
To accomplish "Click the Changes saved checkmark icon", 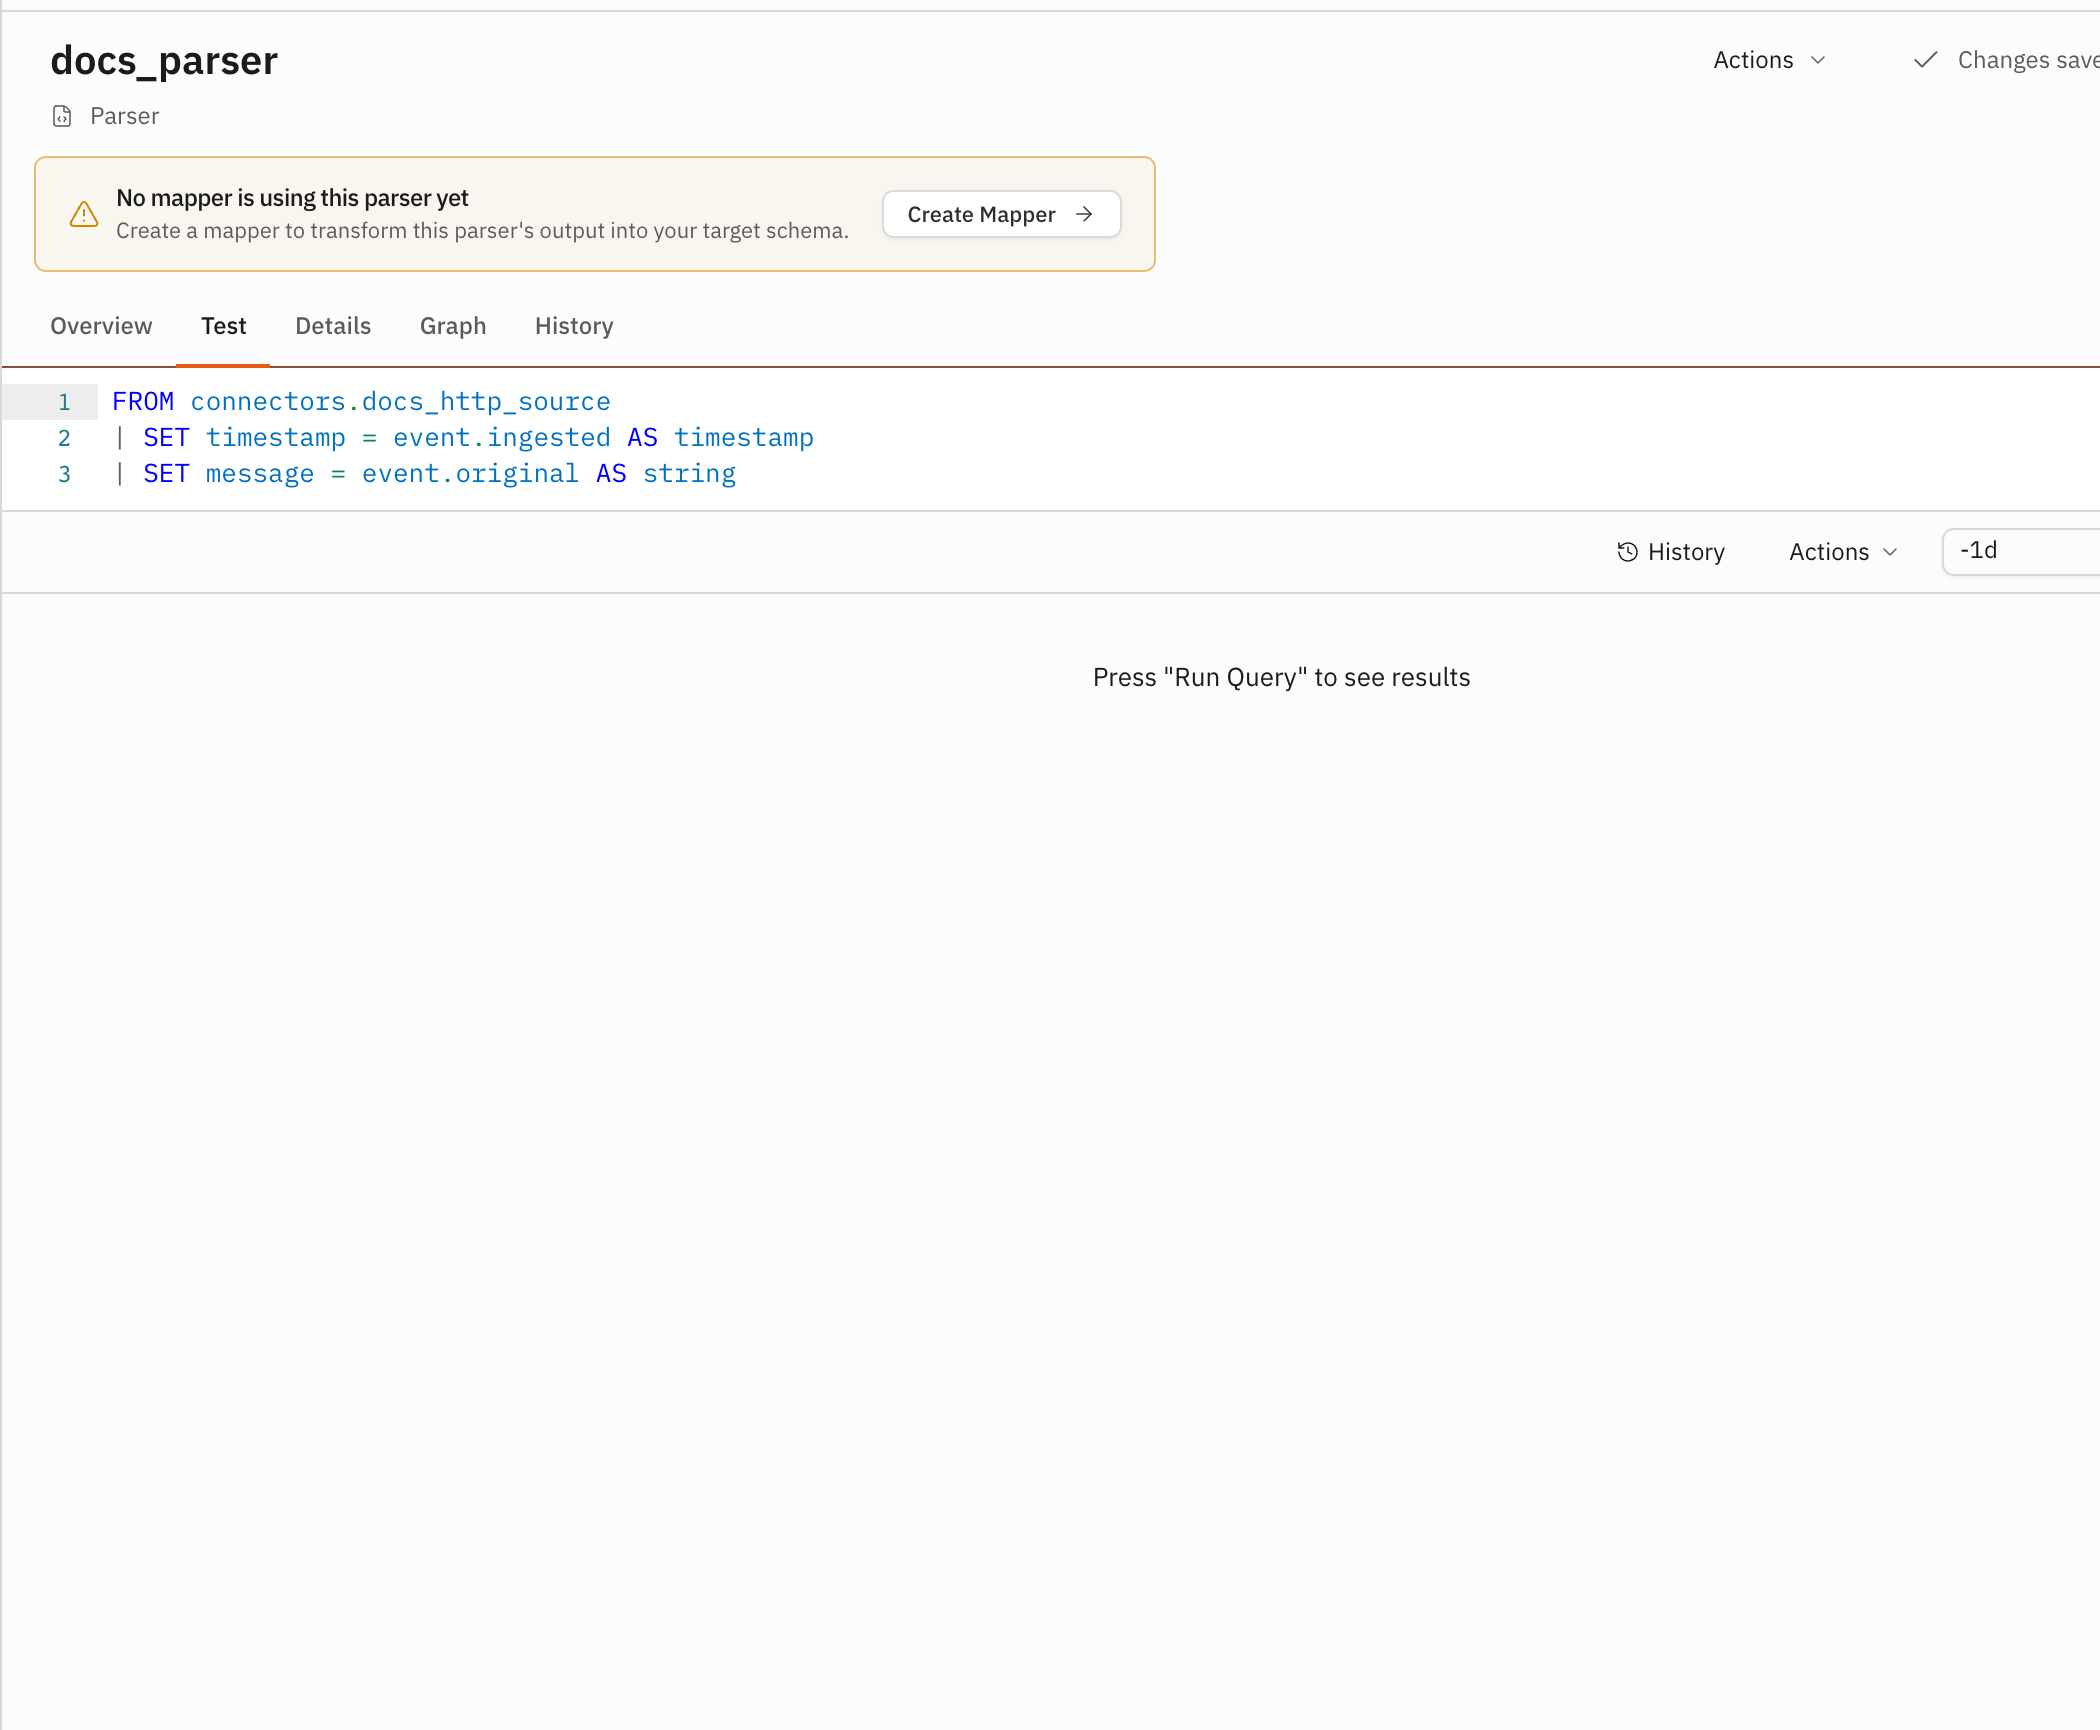I will 1925,60.
